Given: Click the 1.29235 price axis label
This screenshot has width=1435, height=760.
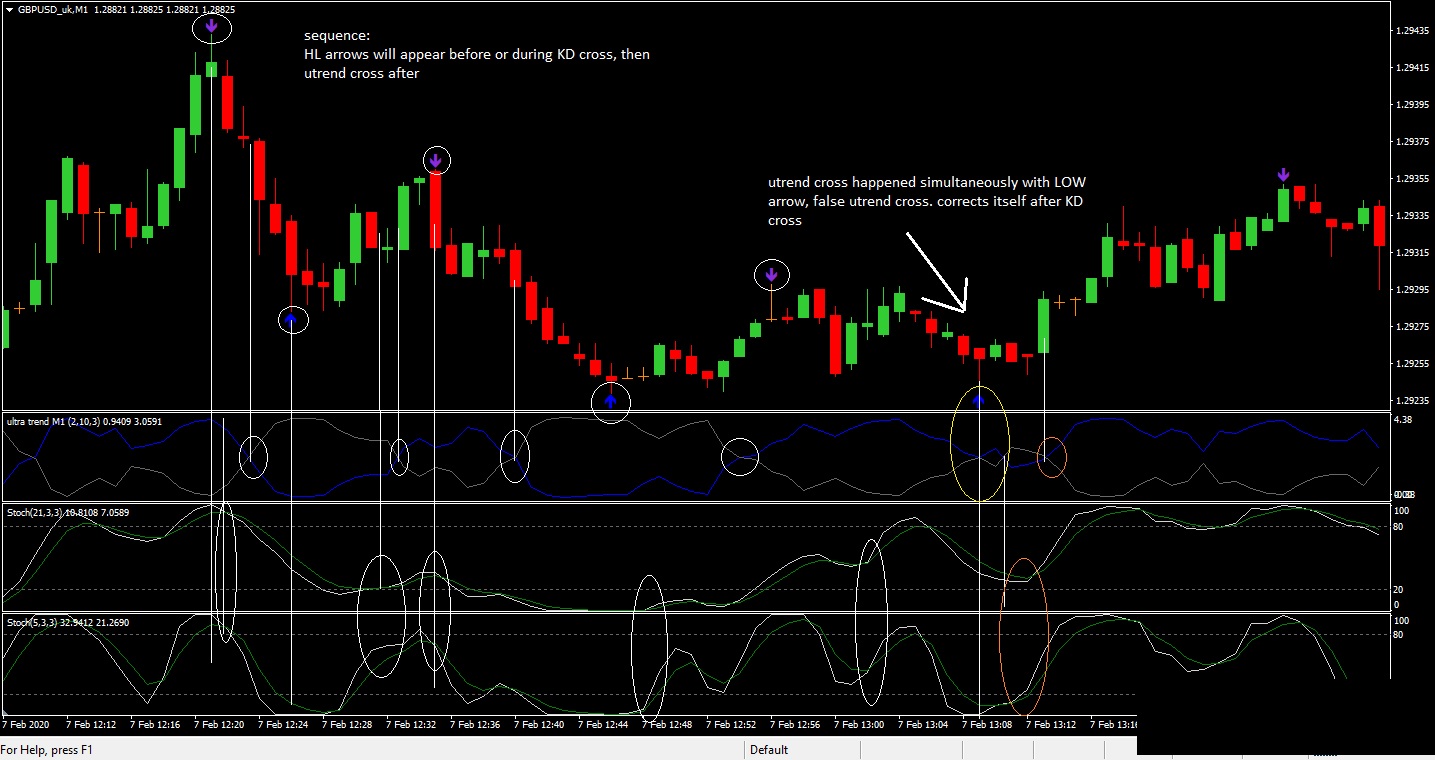Looking at the screenshot, I should coord(1411,401).
